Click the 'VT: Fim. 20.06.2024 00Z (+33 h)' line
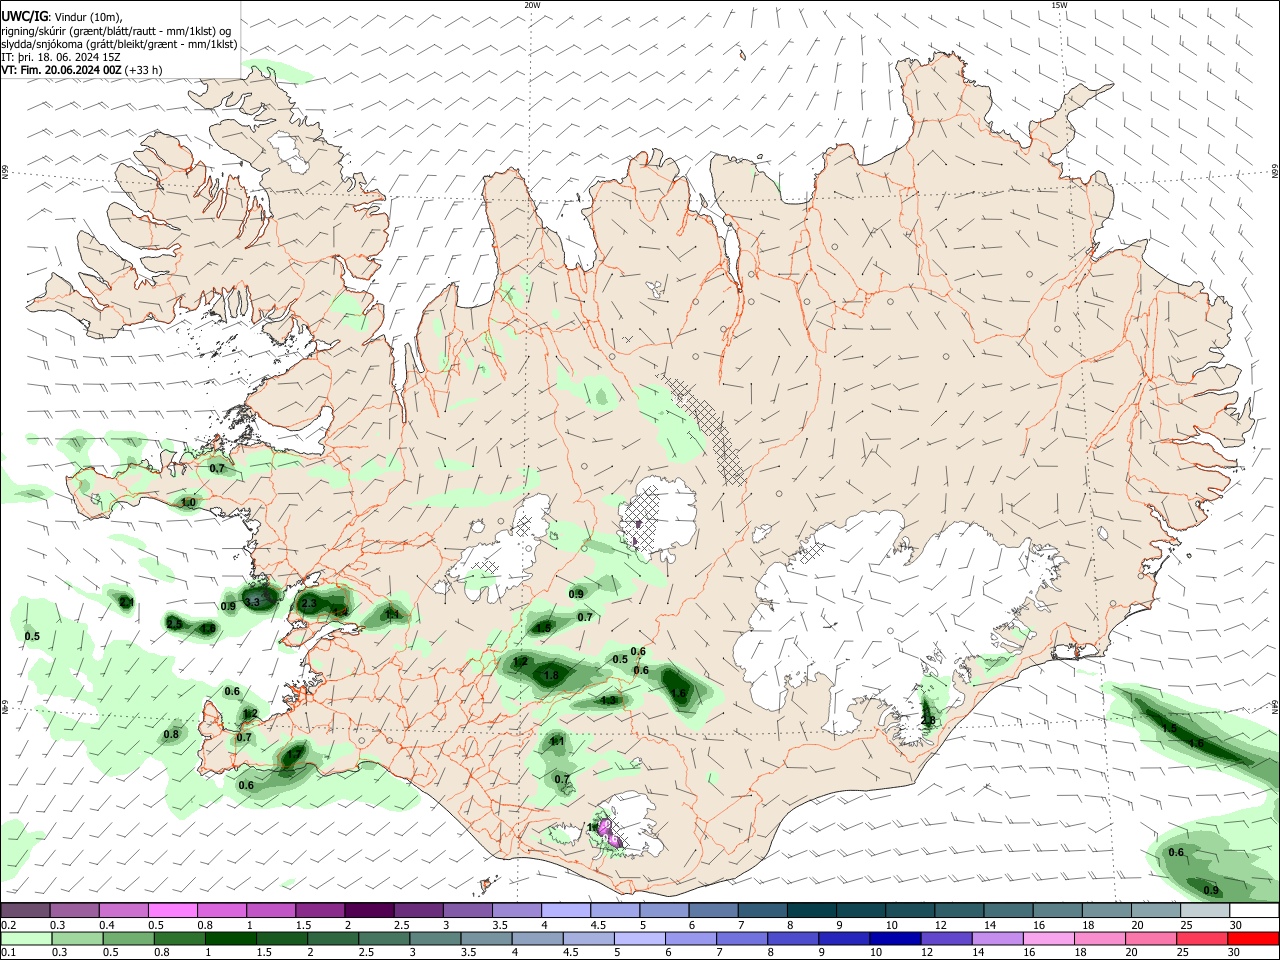The width and height of the screenshot is (1280, 960). coord(81,71)
